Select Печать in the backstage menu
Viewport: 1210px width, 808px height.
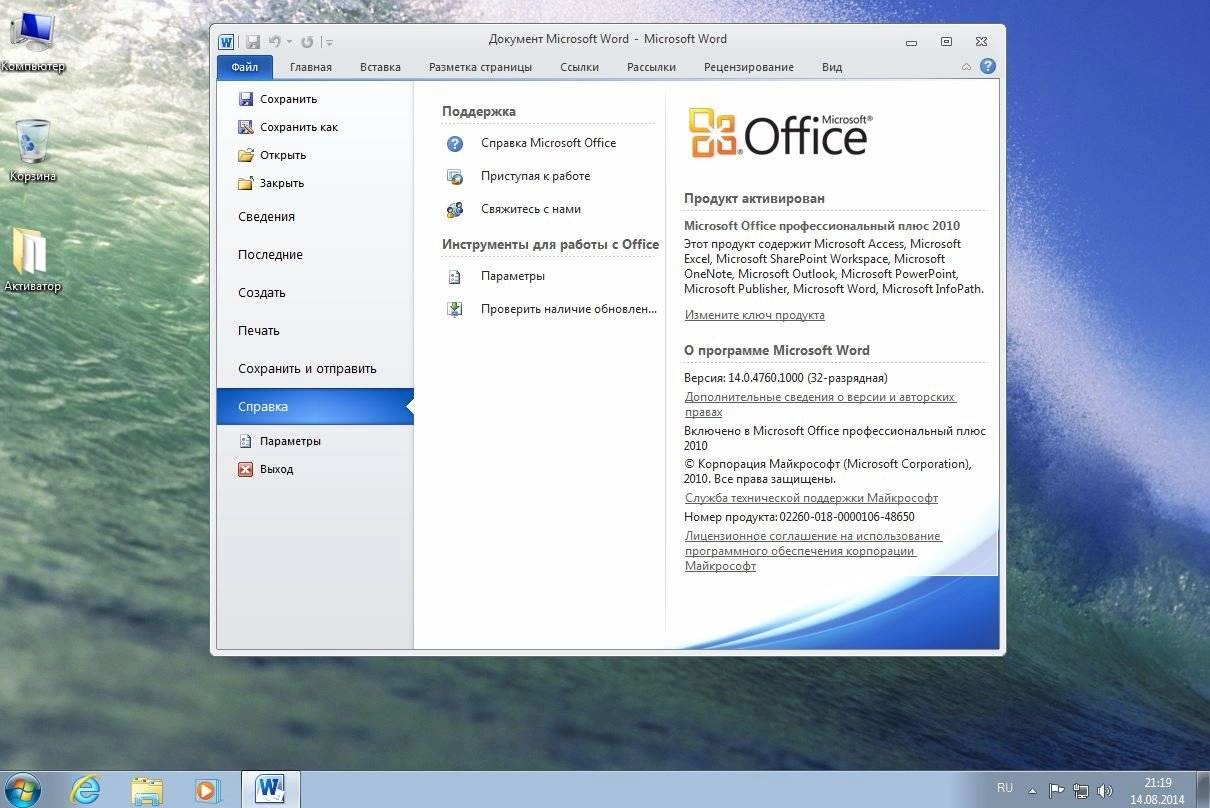coord(315,331)
